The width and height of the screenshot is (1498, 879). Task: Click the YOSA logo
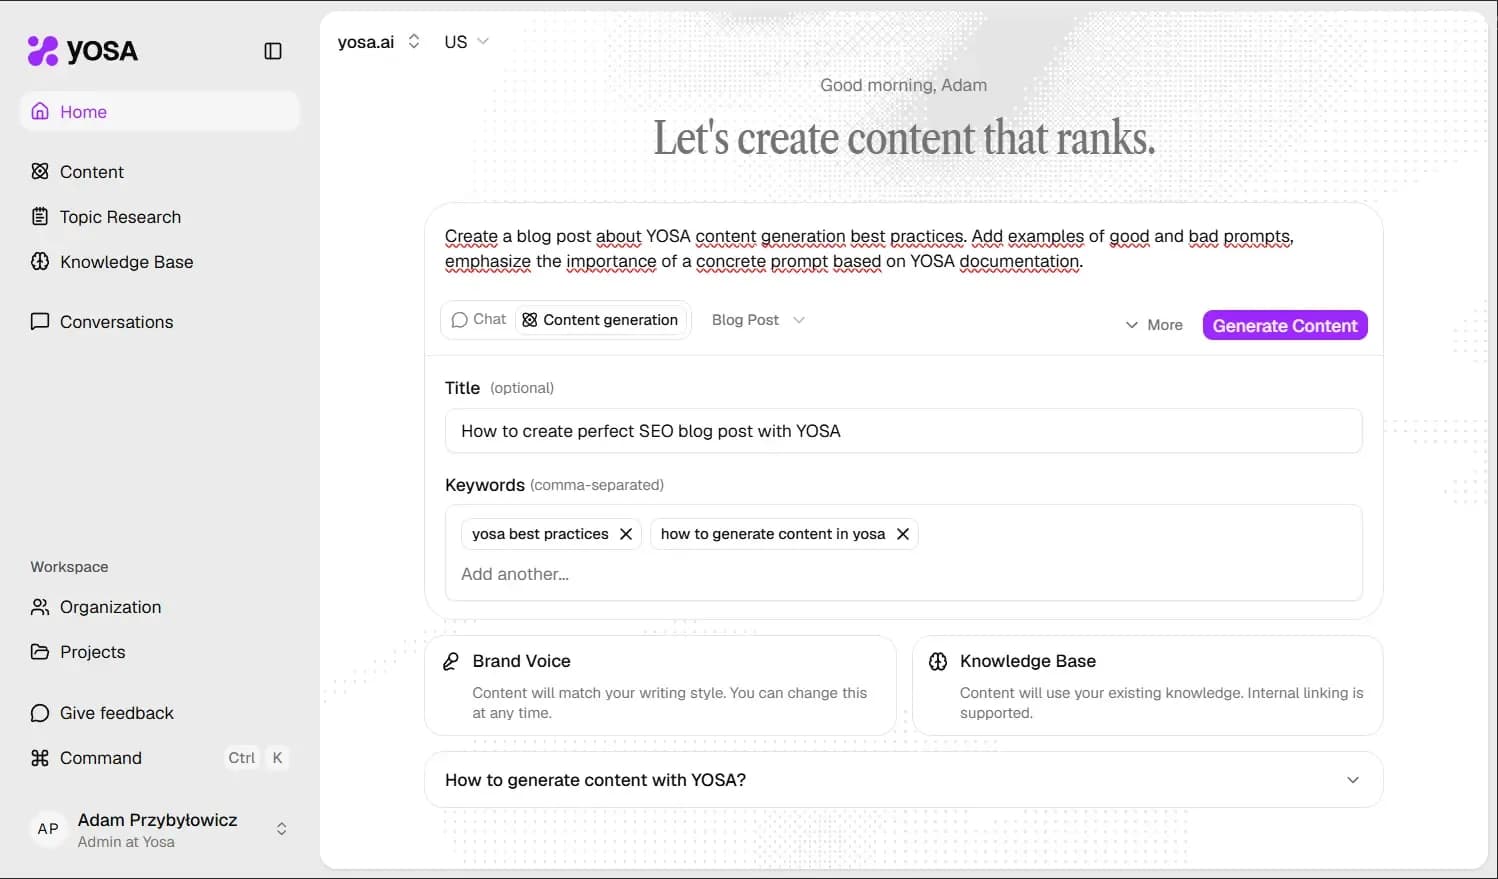tap(82, 50)
